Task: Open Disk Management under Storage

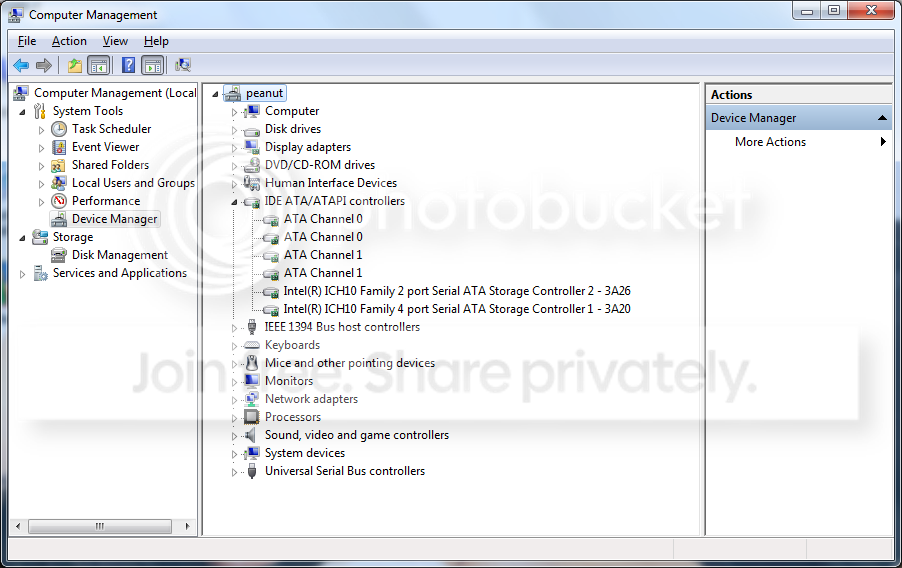Action: (120, 255)
